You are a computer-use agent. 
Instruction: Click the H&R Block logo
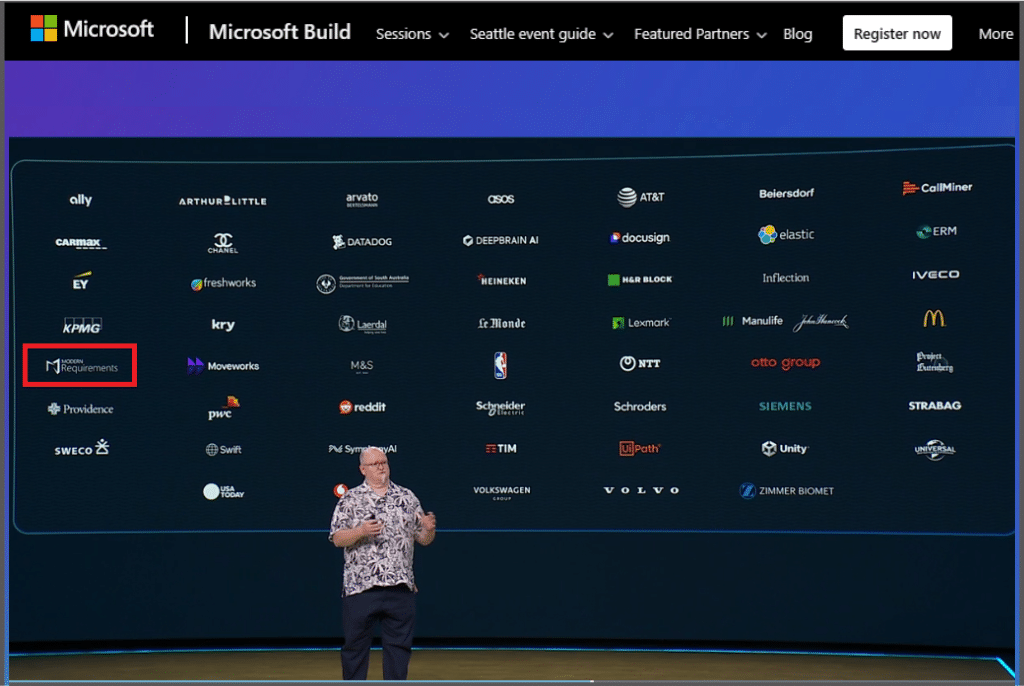[640, 280]
